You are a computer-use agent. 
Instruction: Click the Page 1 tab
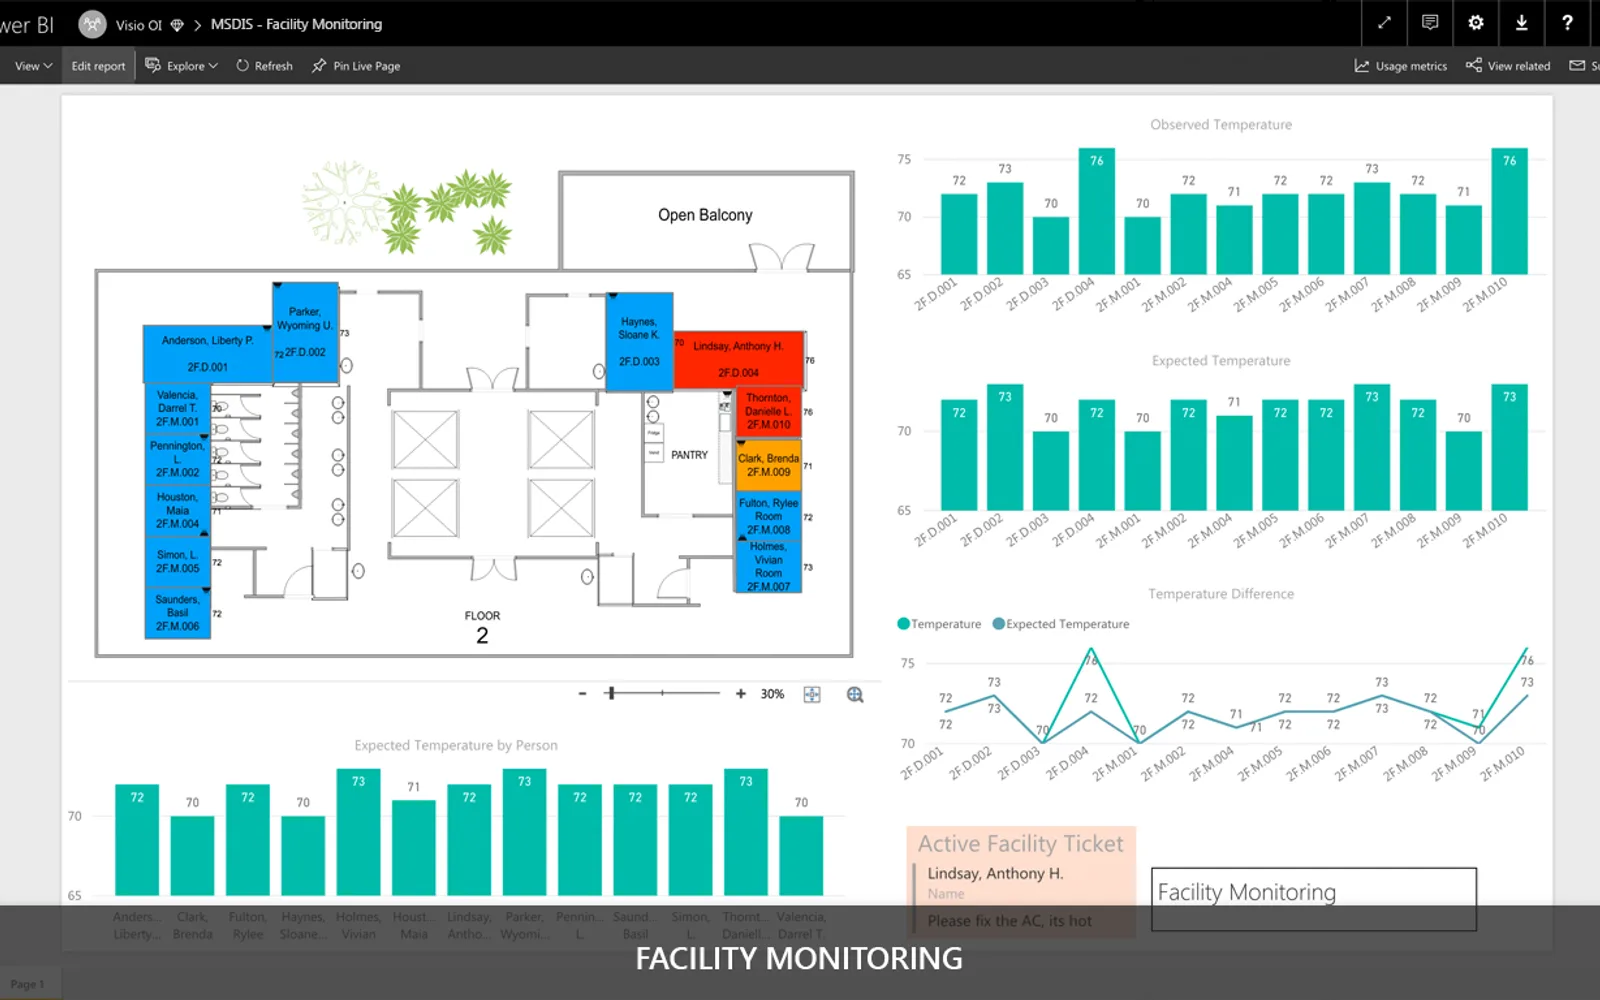coord(29,984)
